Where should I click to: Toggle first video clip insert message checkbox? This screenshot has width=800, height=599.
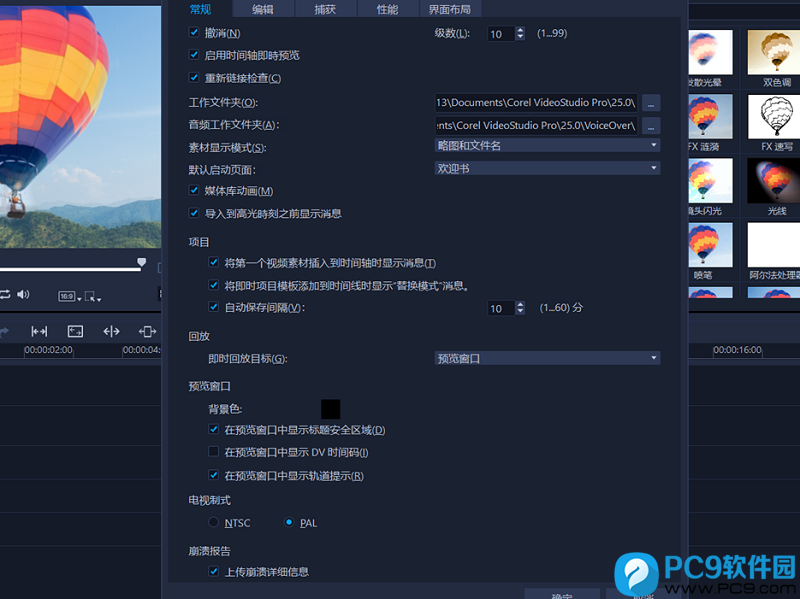pos(214,262)
